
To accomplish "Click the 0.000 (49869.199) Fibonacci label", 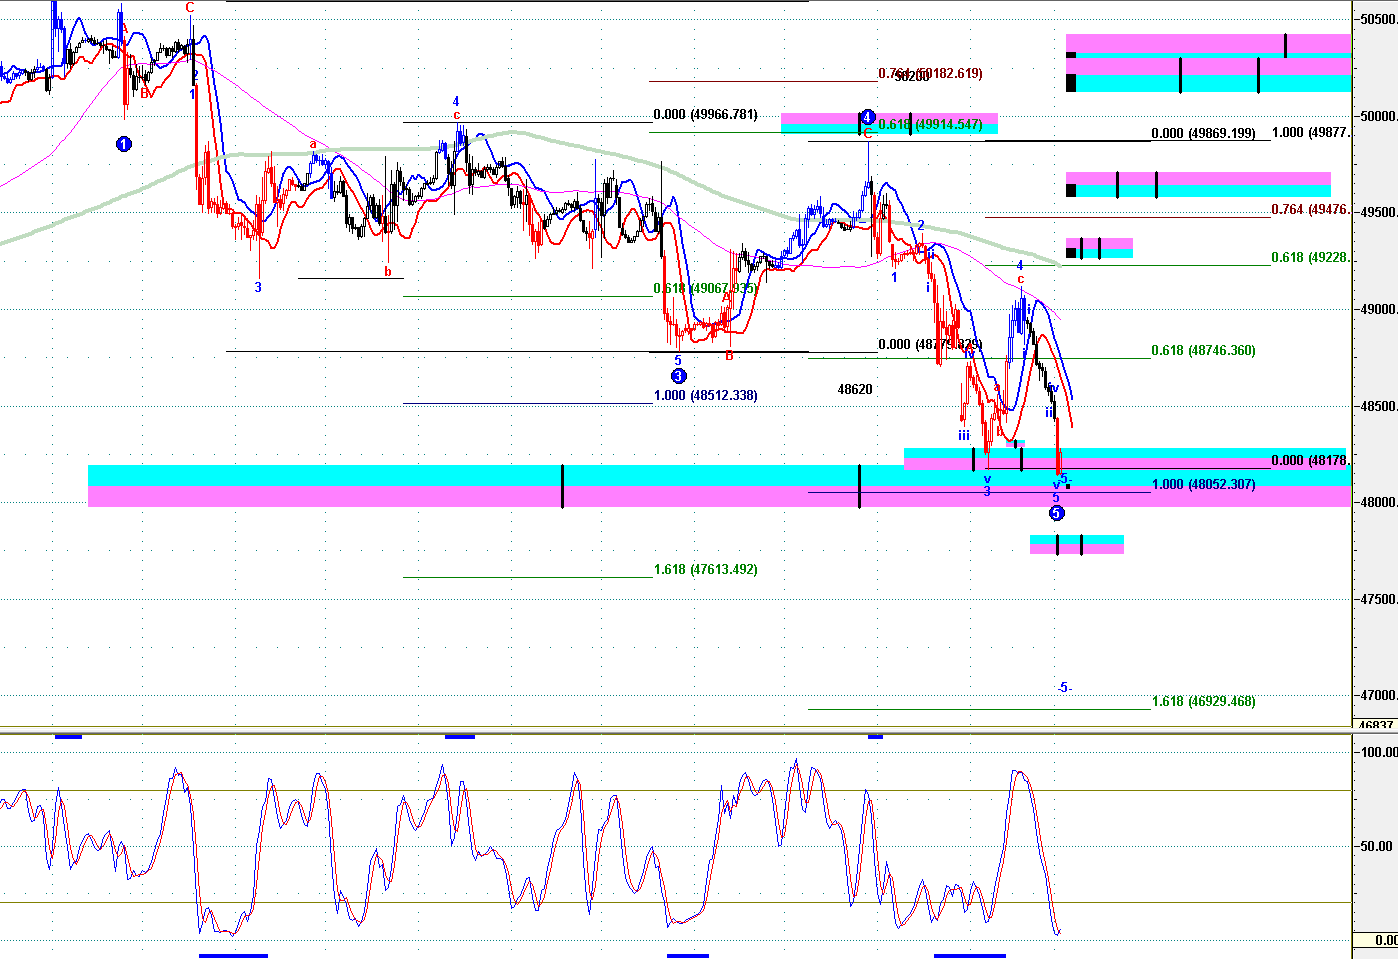I will (1203, 134).
